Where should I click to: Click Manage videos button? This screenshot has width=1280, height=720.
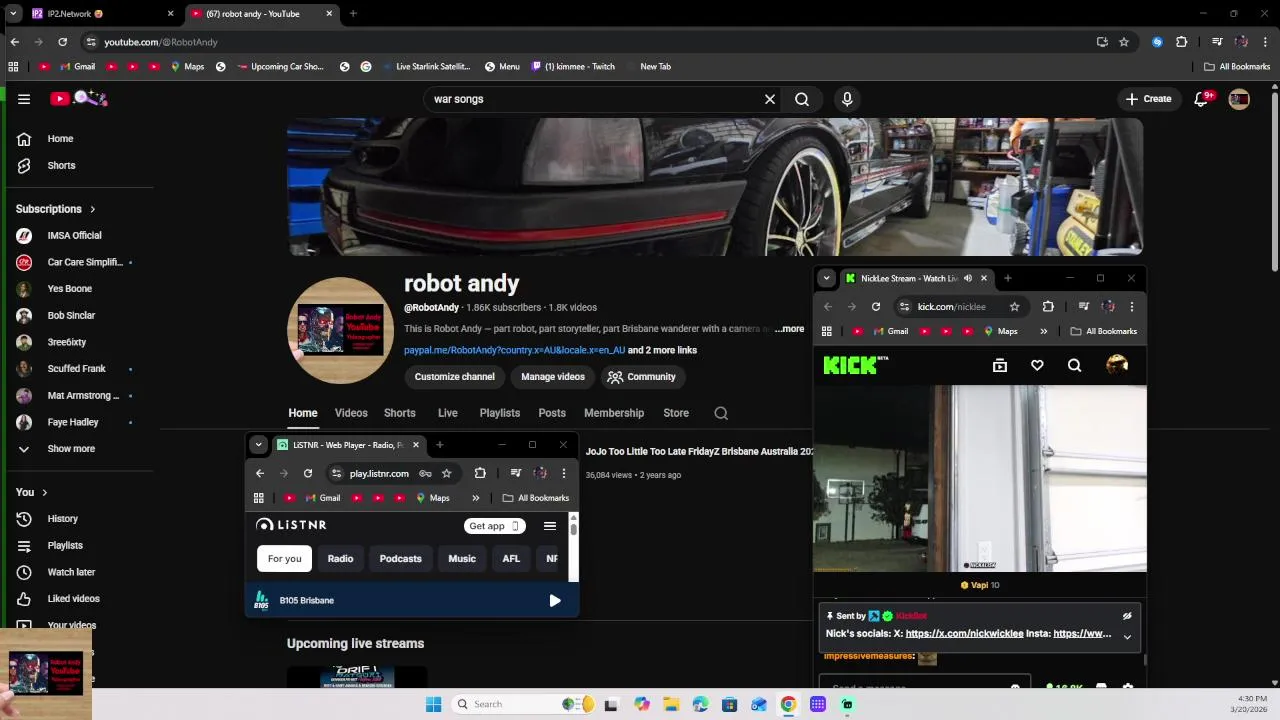click(553, 377)
